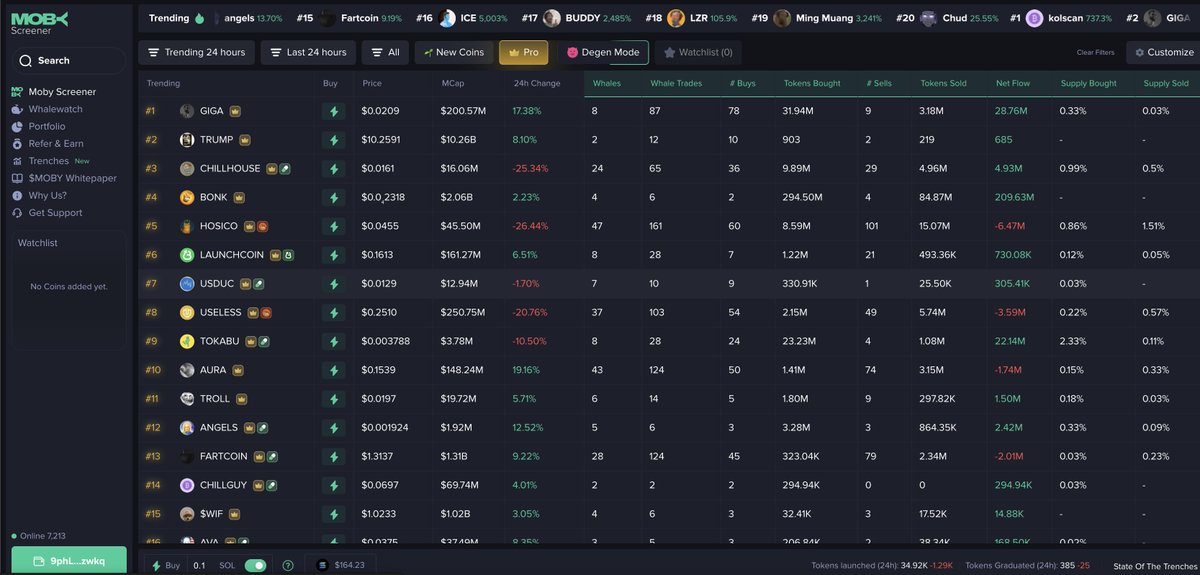Open the Trending 24 hours dropdown
This screenshot has height=575, width=1200.
(196, 53)
